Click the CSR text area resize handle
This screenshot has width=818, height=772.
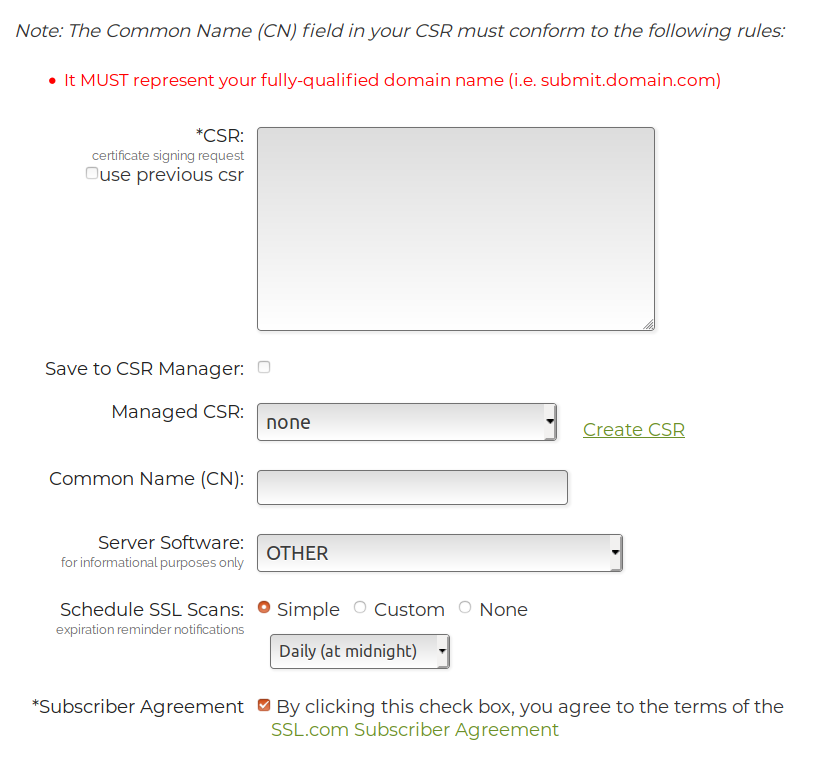(648, 323)
